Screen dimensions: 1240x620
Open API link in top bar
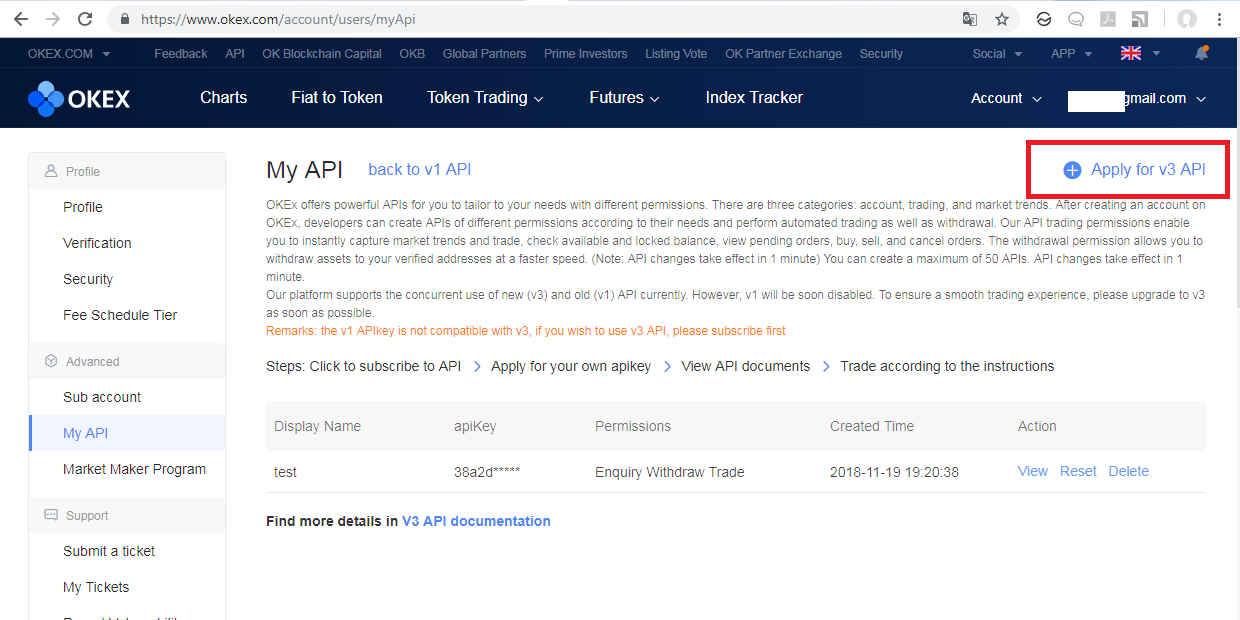[x=235, y=54]
